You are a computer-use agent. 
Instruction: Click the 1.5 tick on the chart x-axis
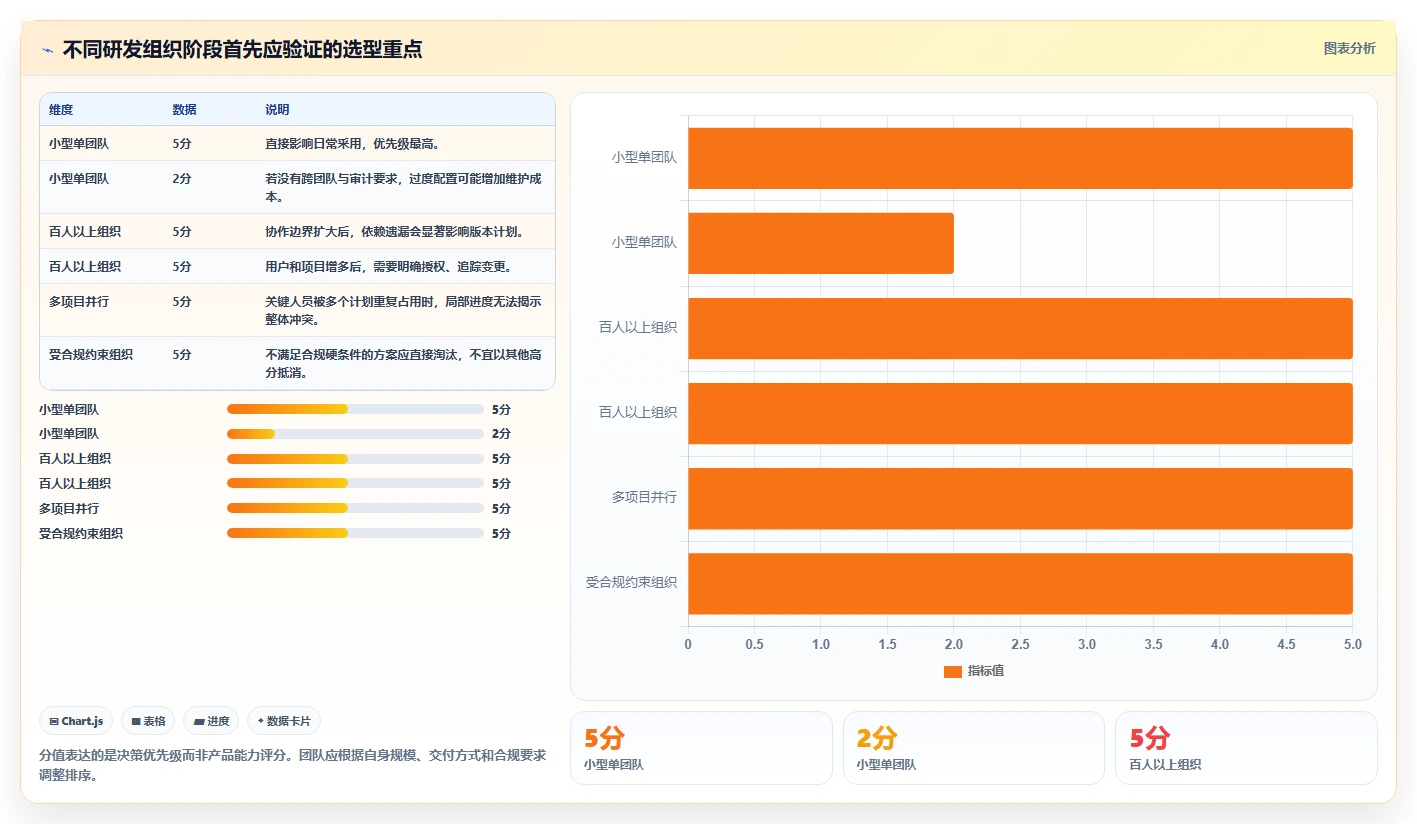887,644
